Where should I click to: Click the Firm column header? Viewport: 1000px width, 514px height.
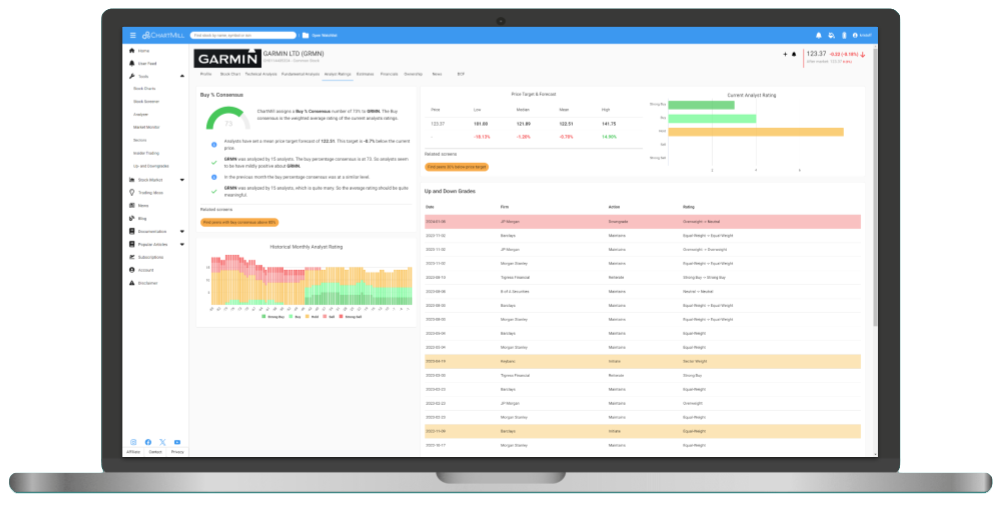coord(504,207)
